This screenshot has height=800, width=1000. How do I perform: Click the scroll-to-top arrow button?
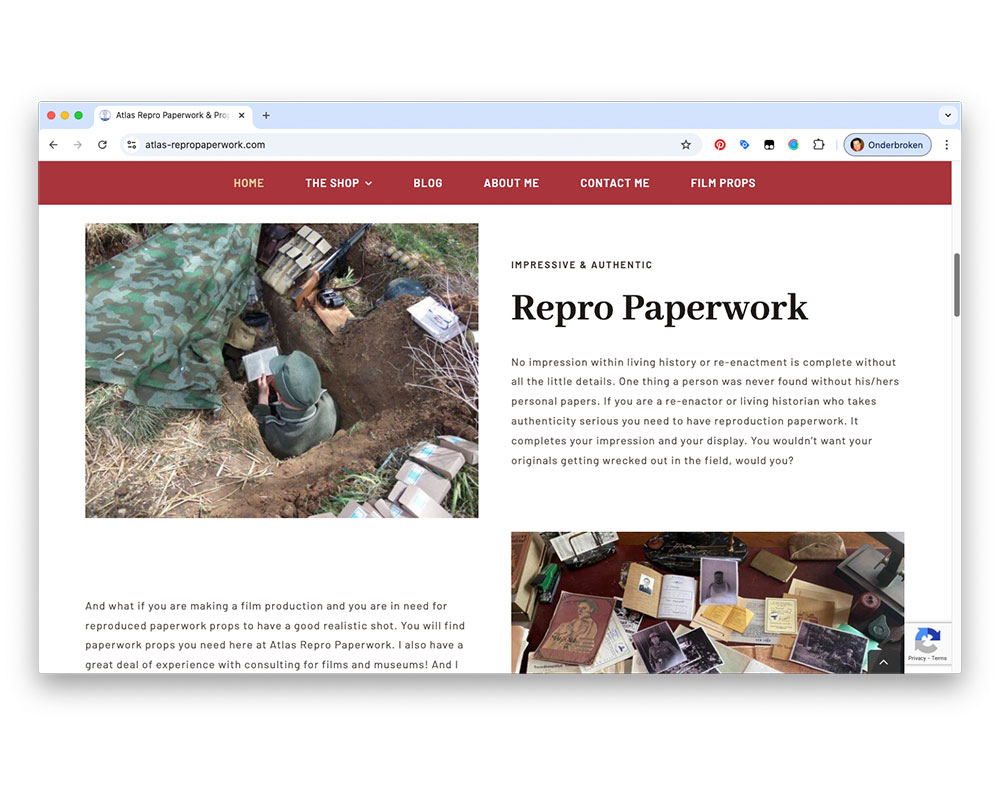click(883, 662)
